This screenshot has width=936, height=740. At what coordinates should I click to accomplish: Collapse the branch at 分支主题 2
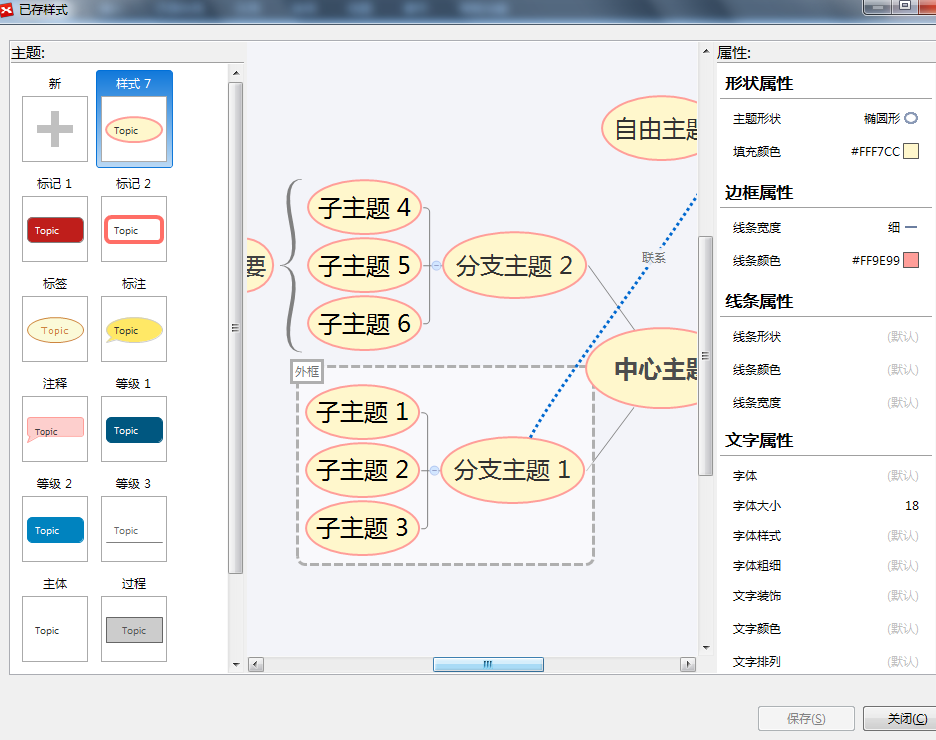[436, 265]
